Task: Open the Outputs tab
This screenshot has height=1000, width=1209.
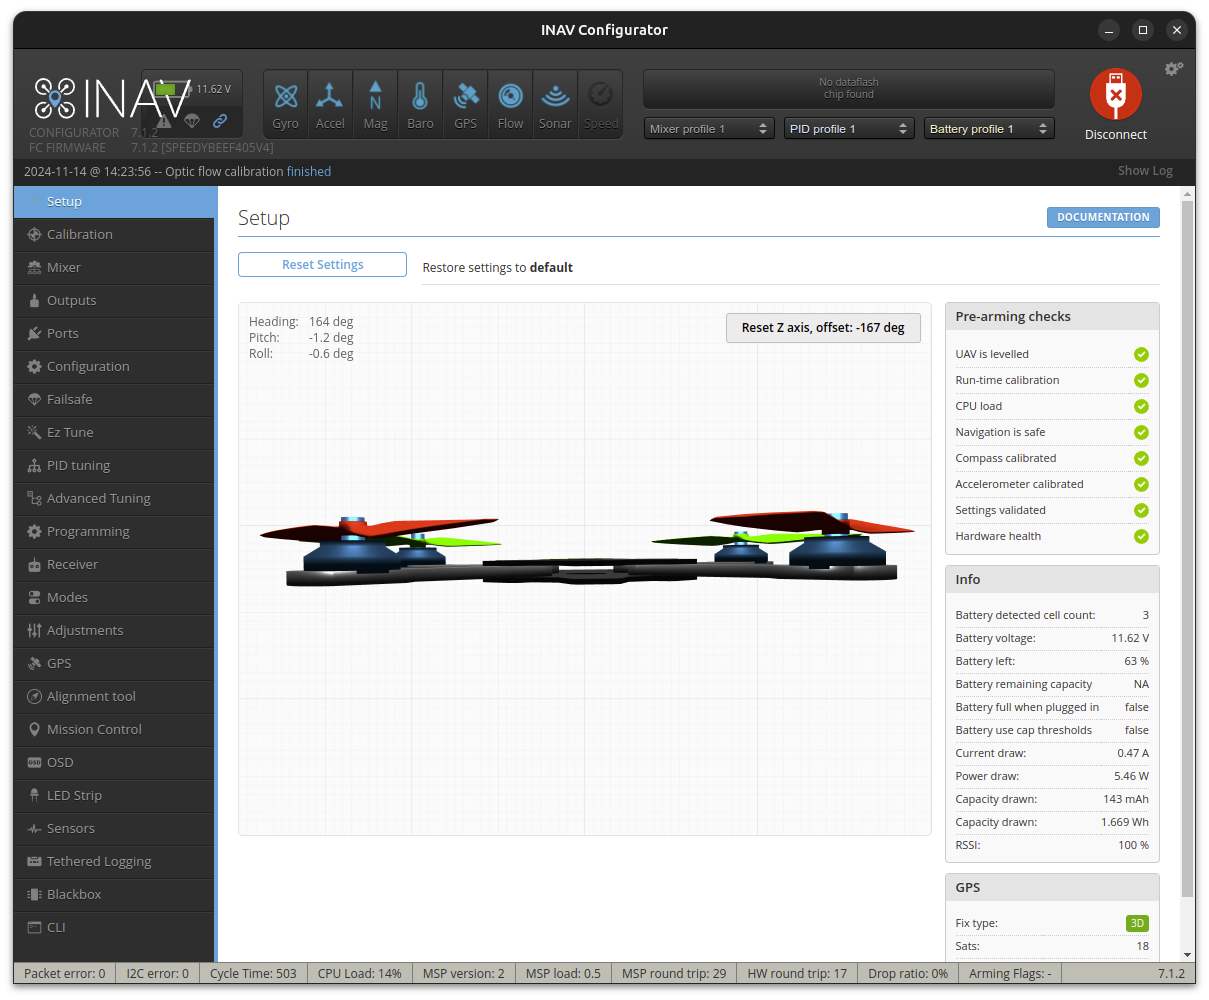Action: (x=114, y=300)
